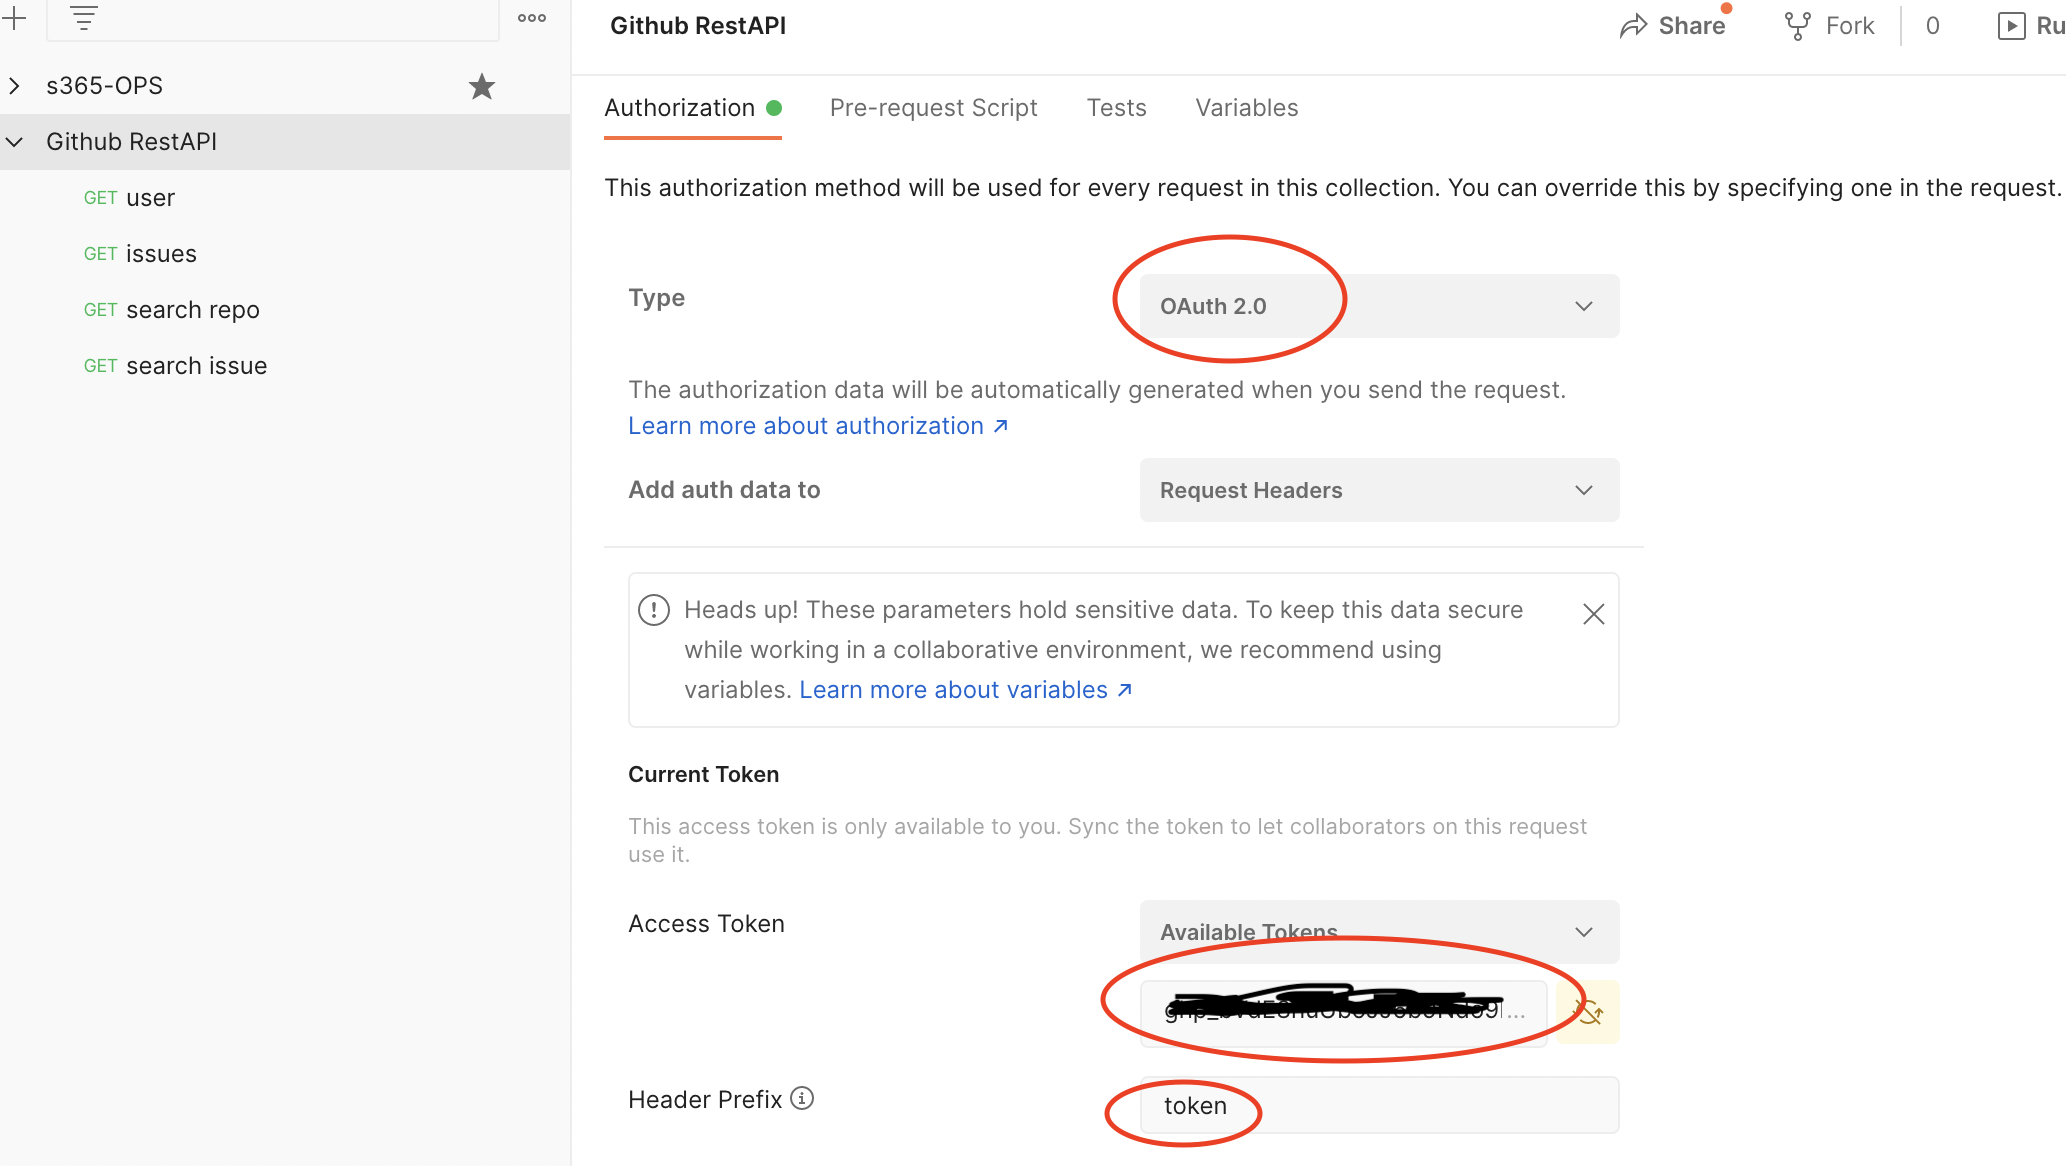
Task: Switch to the Pre-request Script tab
Action: 934,108
